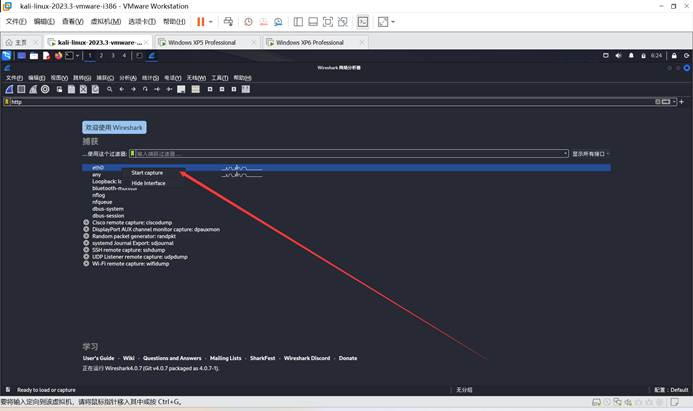Select systemd Journal Export sdjournal option
Image resolution: width=693 pixels, height=411 pixels.
tap(86, 243)
